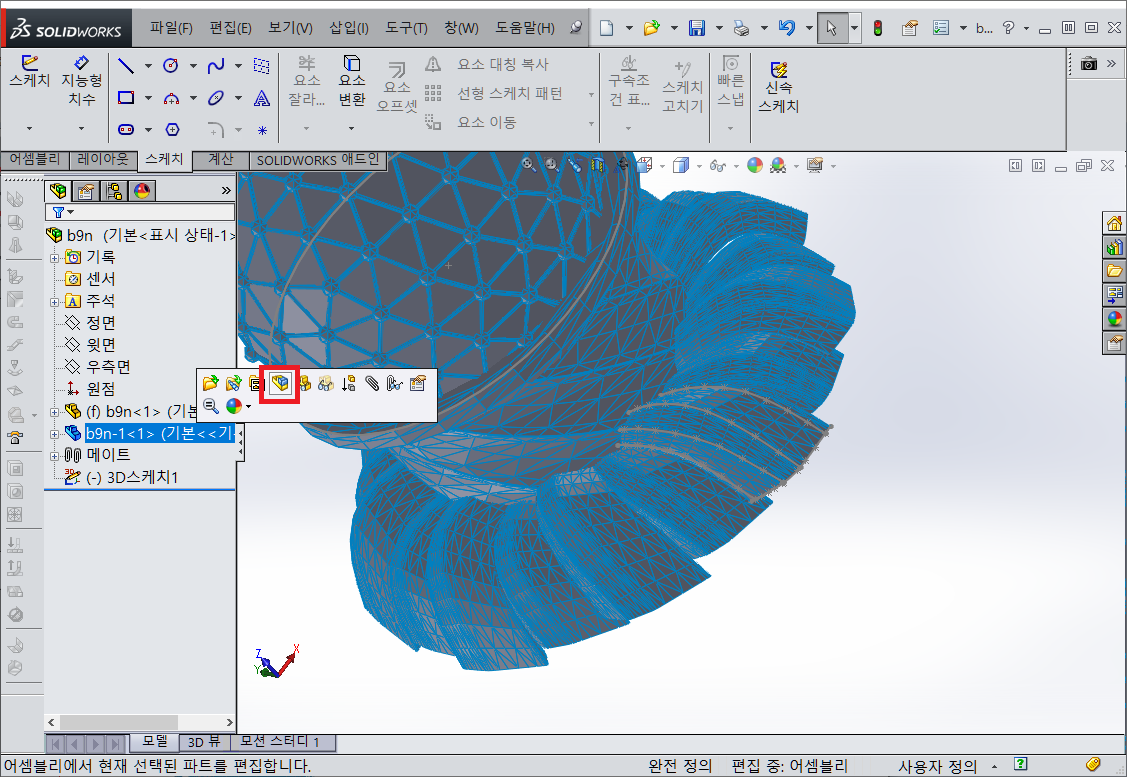Click Trim Entities (요소 잘라...) button
Image resolution: width=1127 pixels, height=777 pixels.
307,81
